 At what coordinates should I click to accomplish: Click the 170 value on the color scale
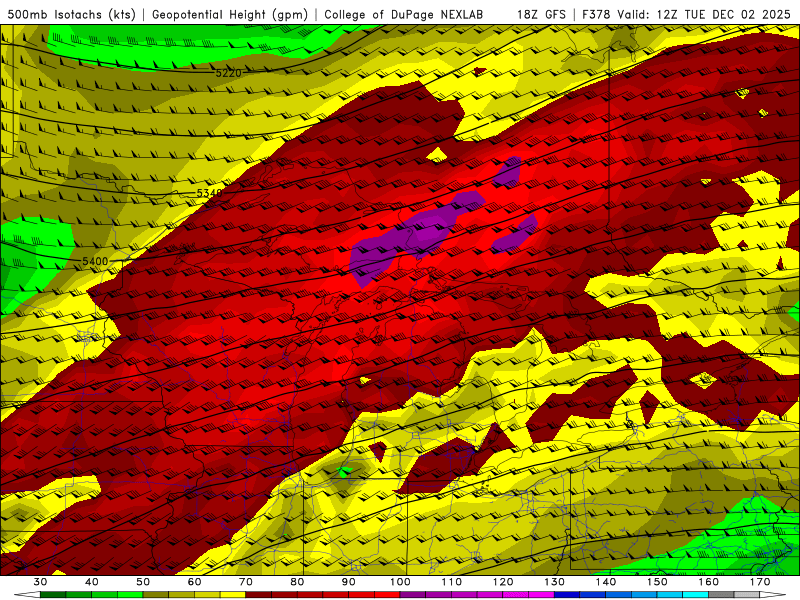760,582
